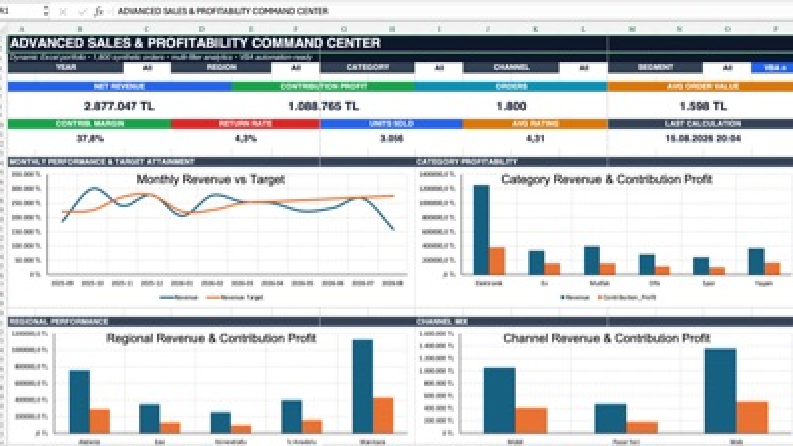Open the insert function fx icon
The width and height of the screenshot is (793, 446).
(99, 11)
